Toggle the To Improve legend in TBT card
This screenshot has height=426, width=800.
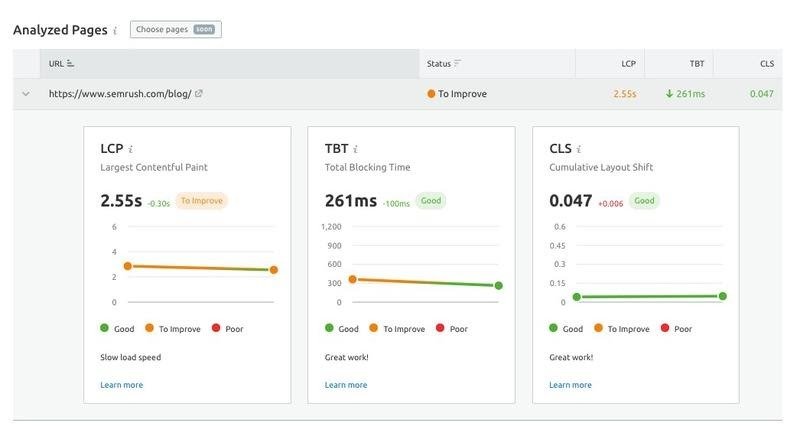397,329
